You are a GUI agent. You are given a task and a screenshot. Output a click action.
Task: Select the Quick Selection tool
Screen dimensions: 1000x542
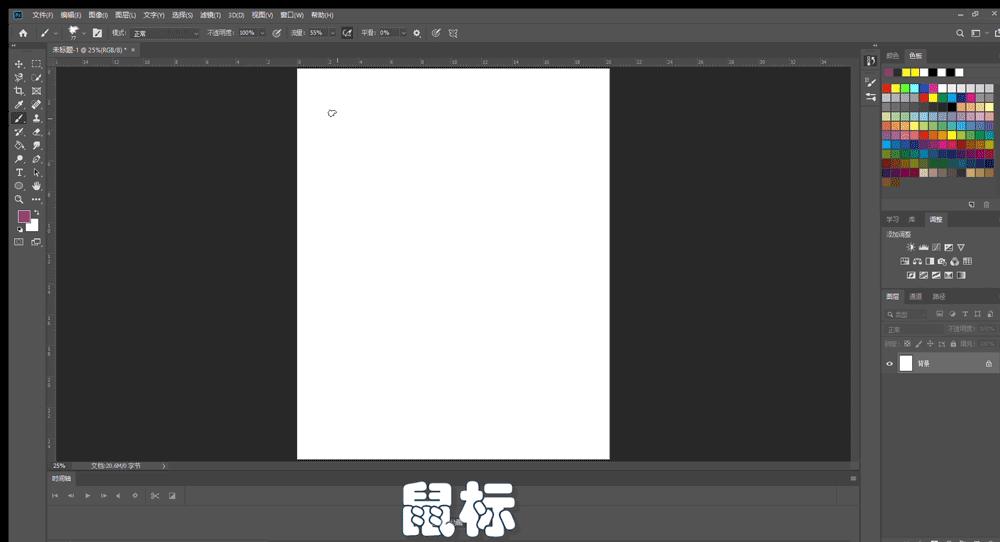(36, 78)
